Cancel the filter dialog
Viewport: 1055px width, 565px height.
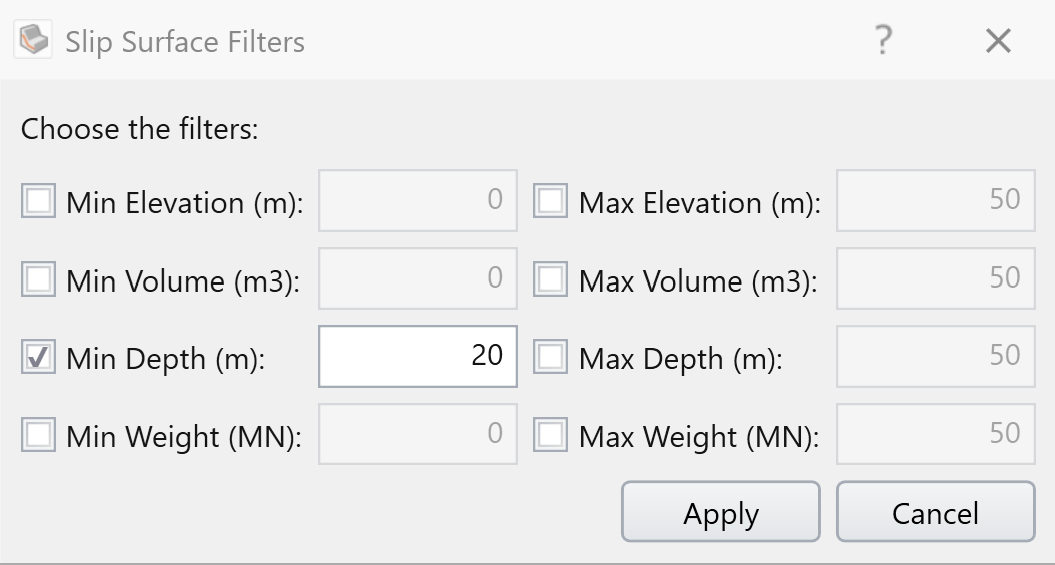(x=936, y=512)
